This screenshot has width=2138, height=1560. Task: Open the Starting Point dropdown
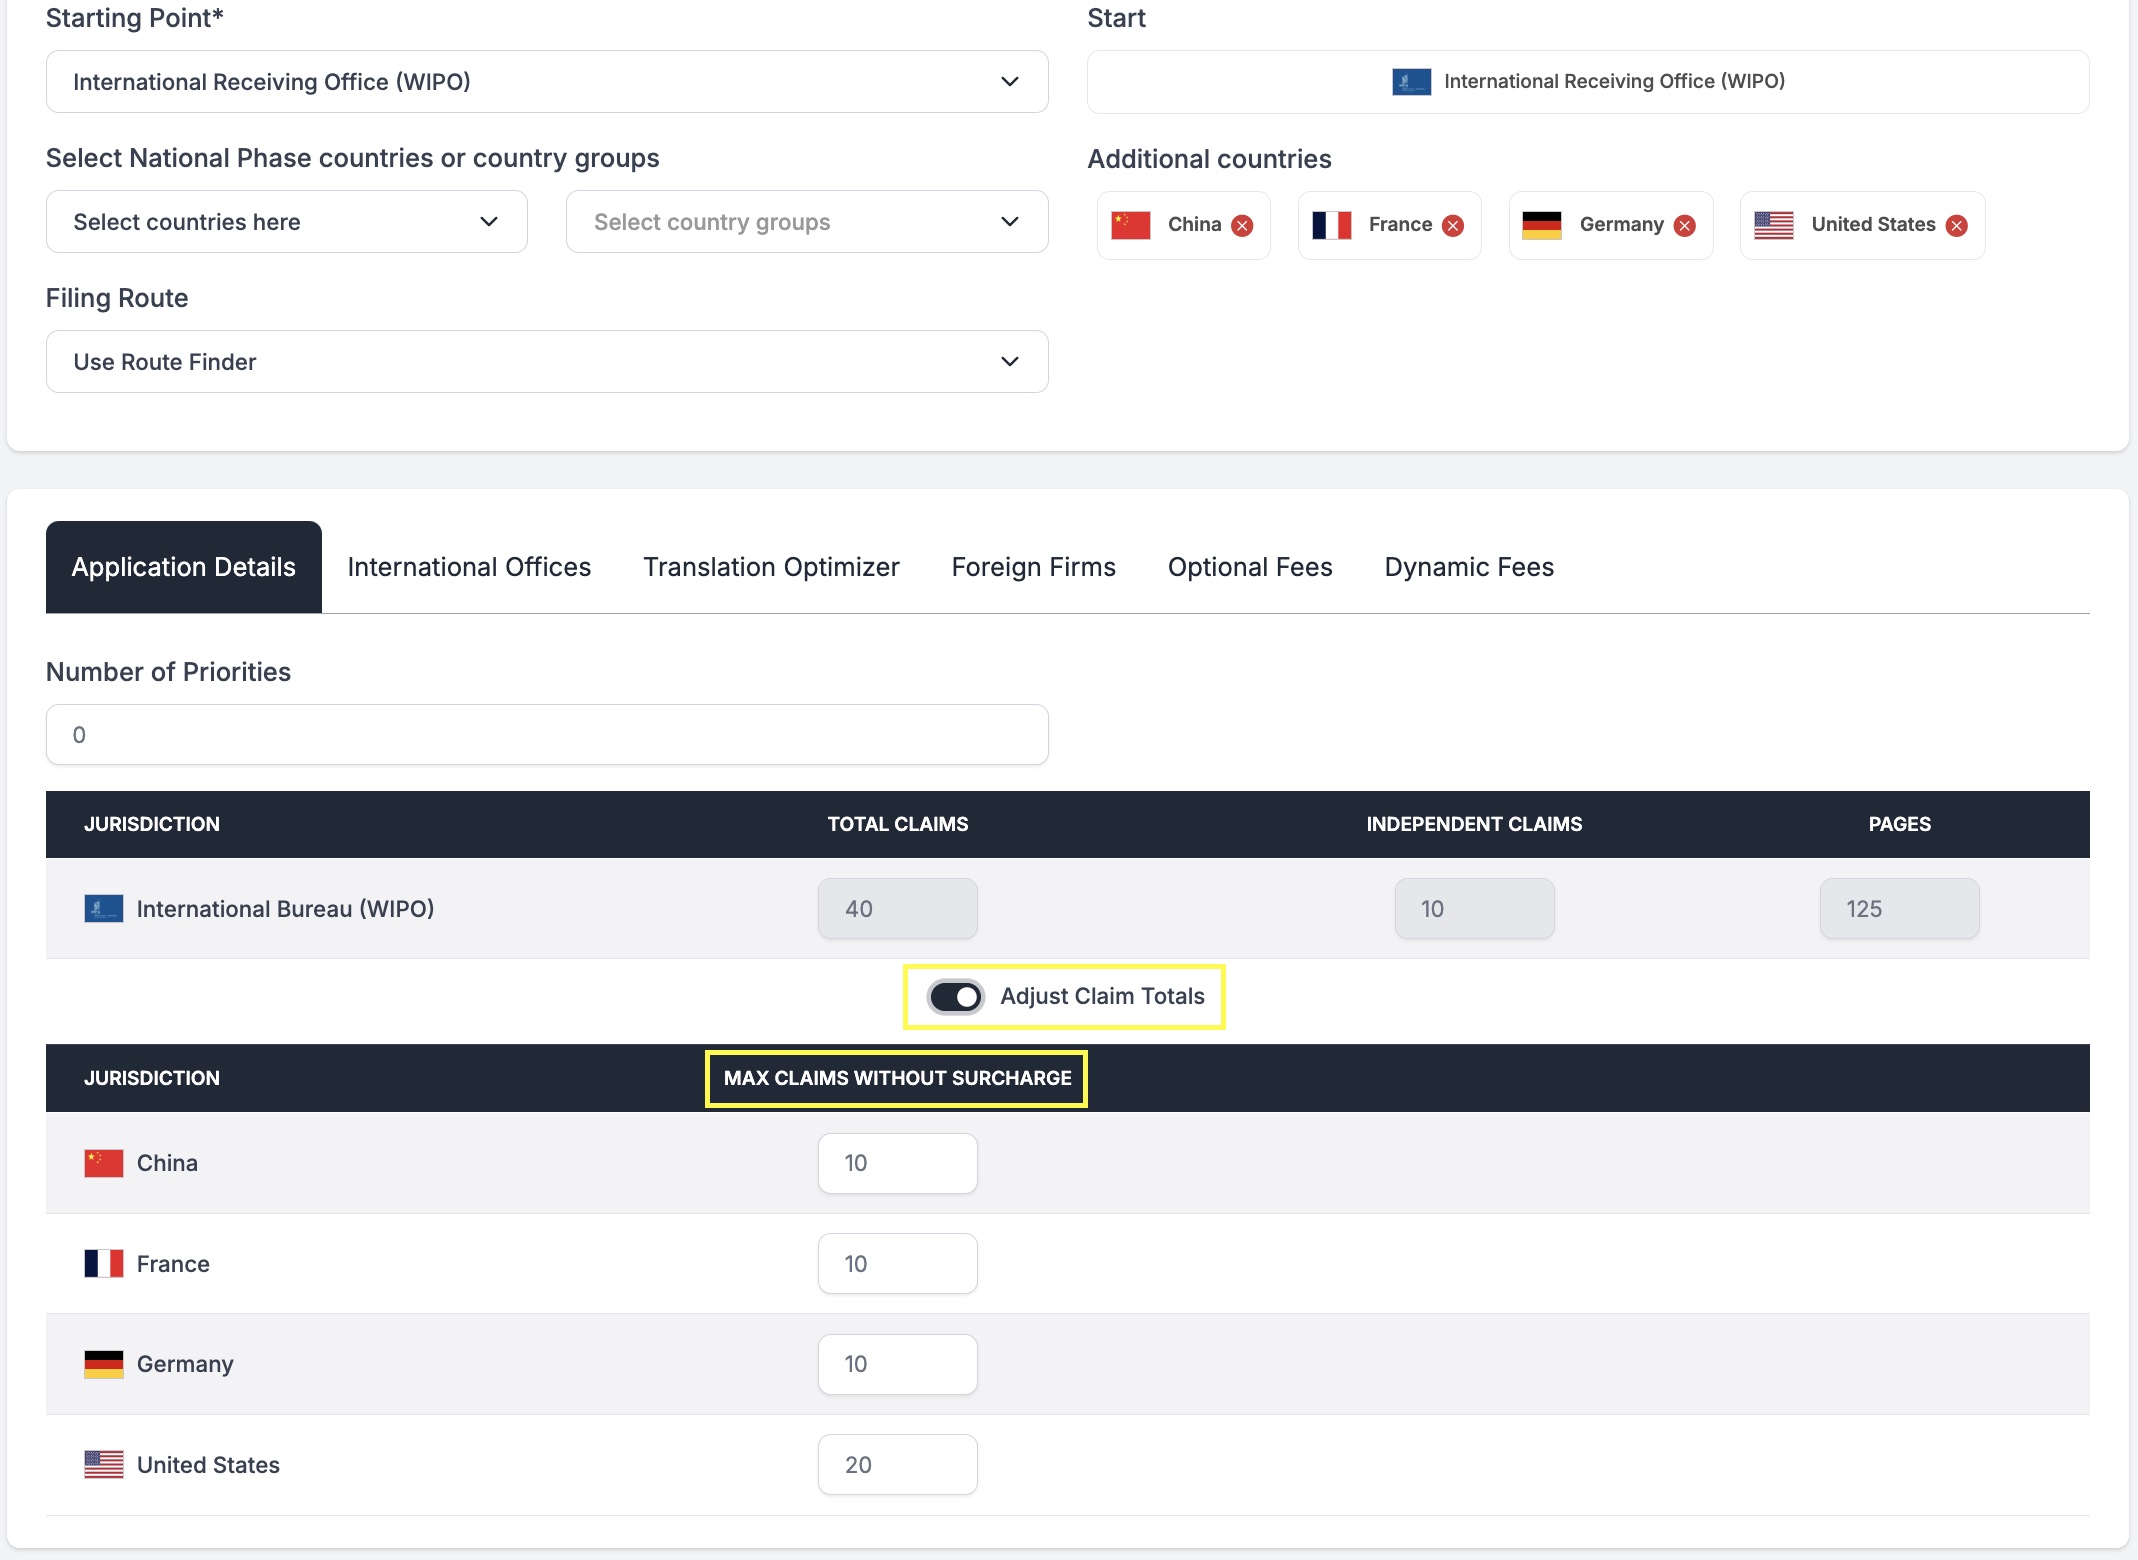(x=547, y=82)
